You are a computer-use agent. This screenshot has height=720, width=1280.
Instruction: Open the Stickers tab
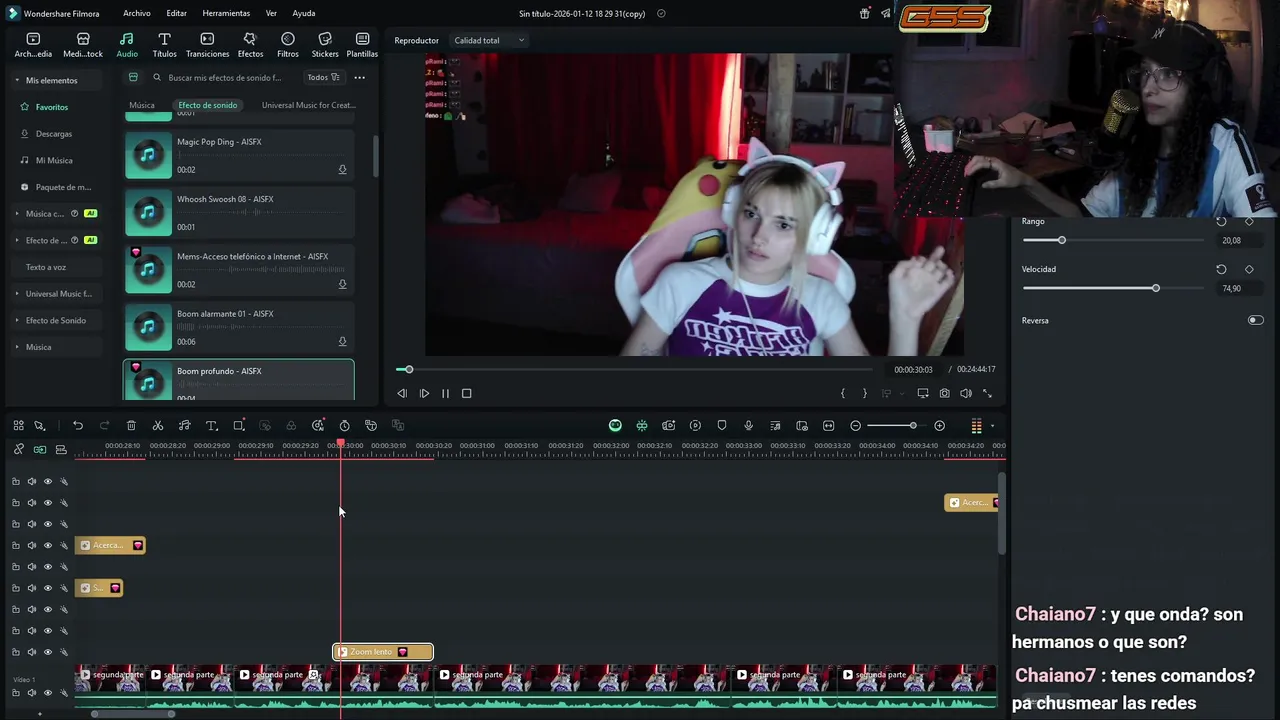[325, 45]
